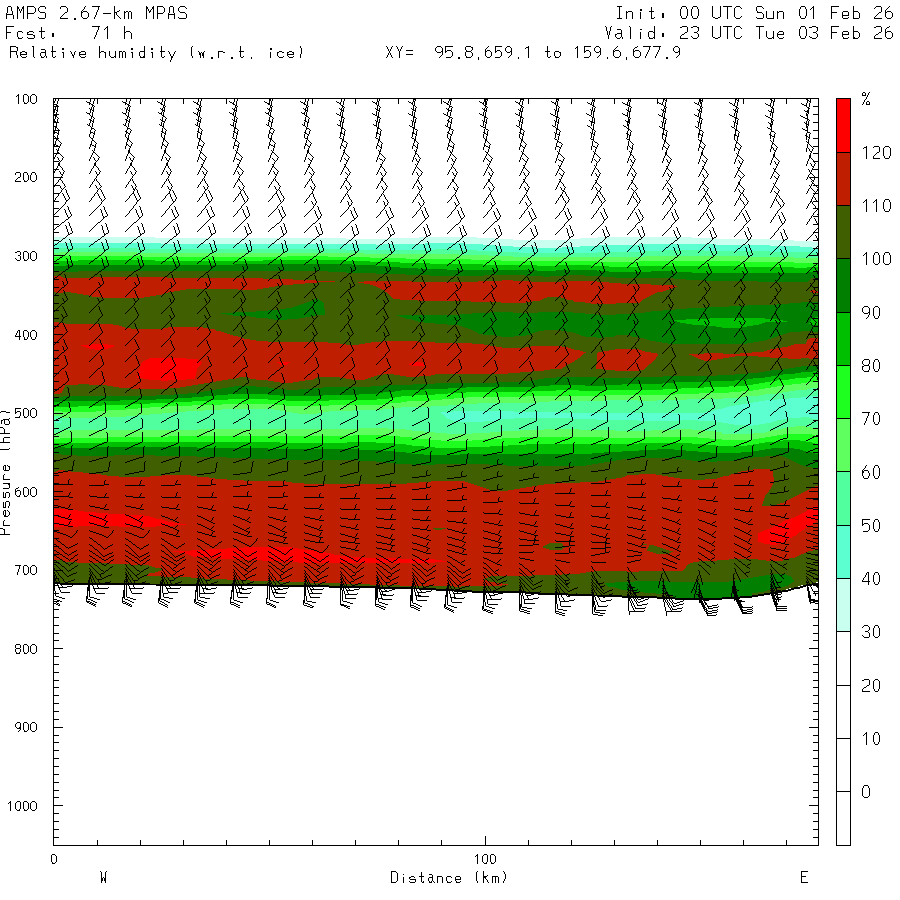The height and width of the screenshot is (900, 900).
Task: Click the colorbar label 0
Action: click(866, 792)
